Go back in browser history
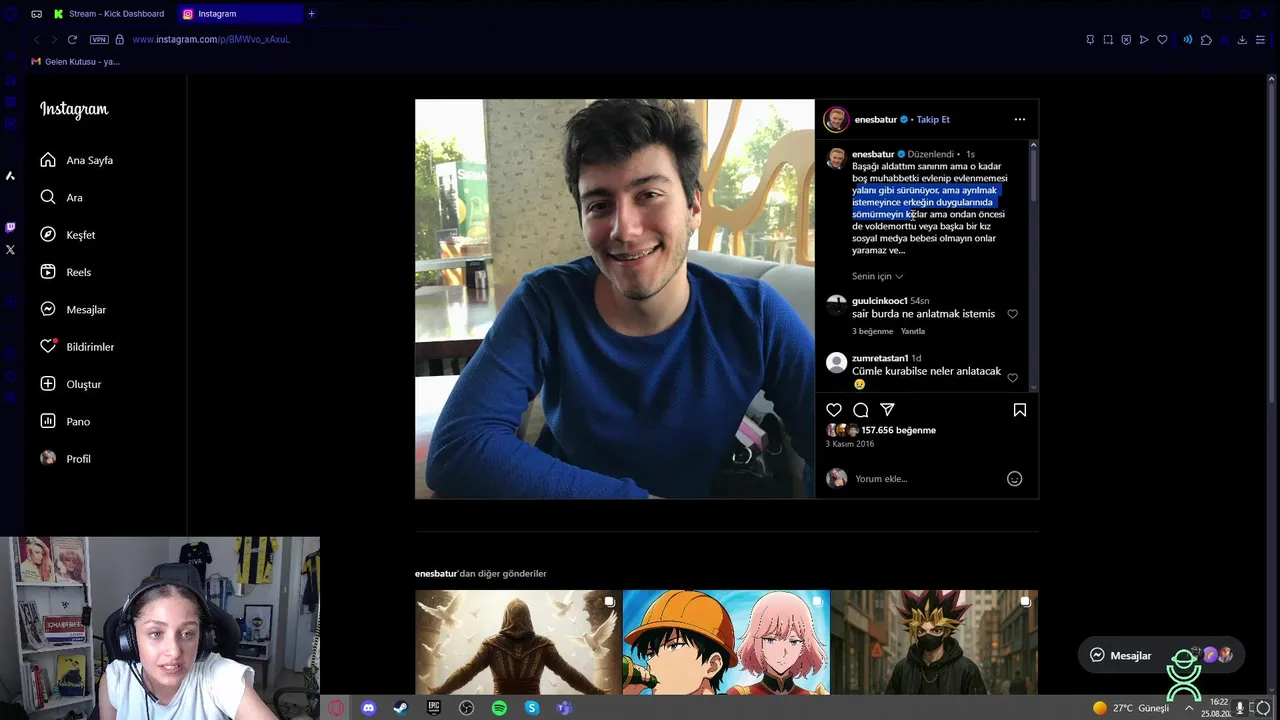Screen dimensions: 1280x720 point(37,40)
